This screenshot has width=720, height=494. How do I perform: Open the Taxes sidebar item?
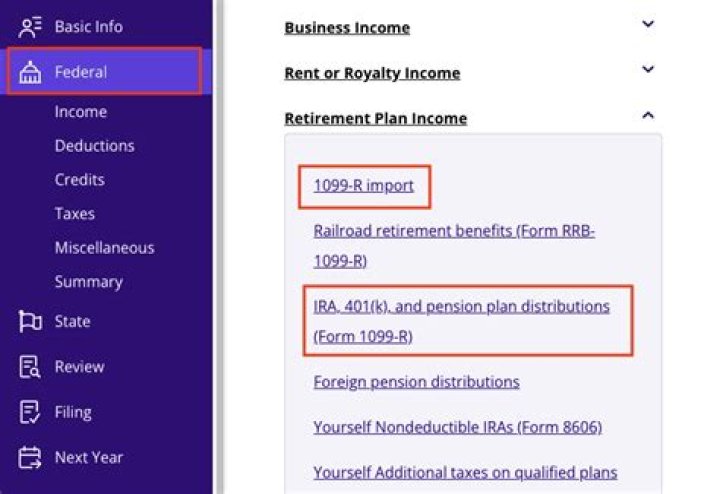76,214
